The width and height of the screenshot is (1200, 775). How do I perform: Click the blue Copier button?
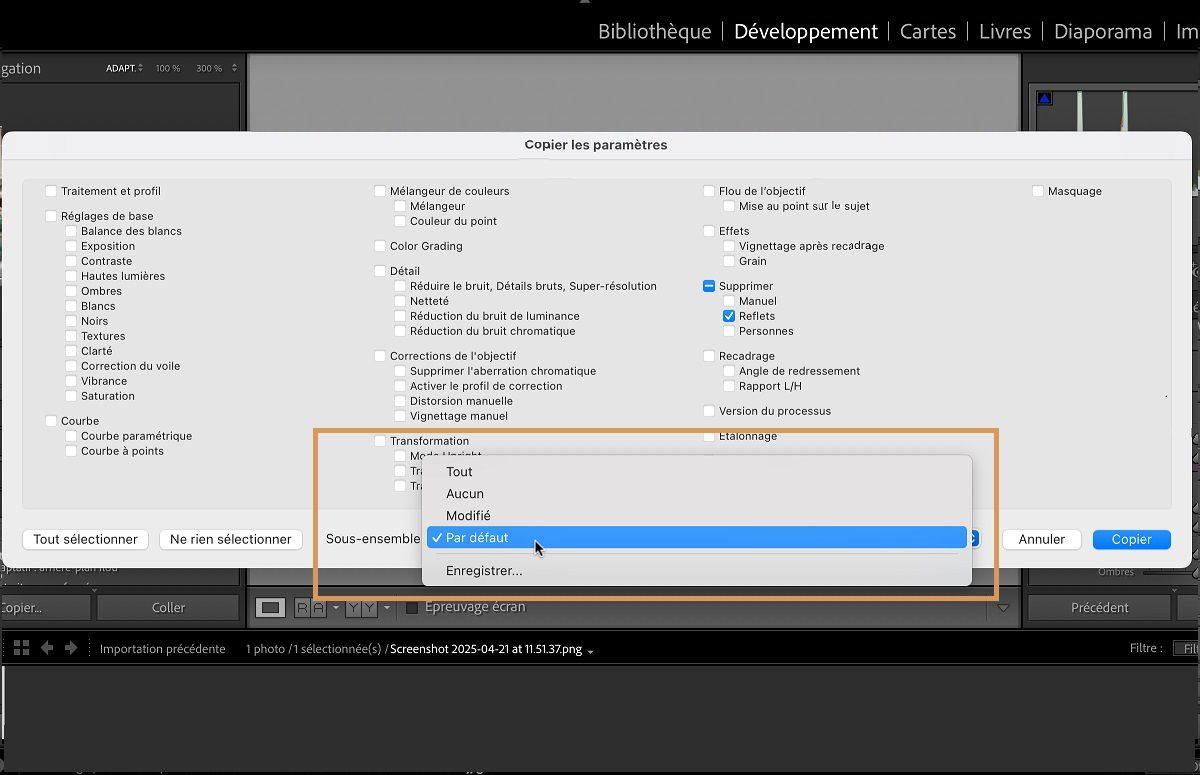click(1131, 539)
